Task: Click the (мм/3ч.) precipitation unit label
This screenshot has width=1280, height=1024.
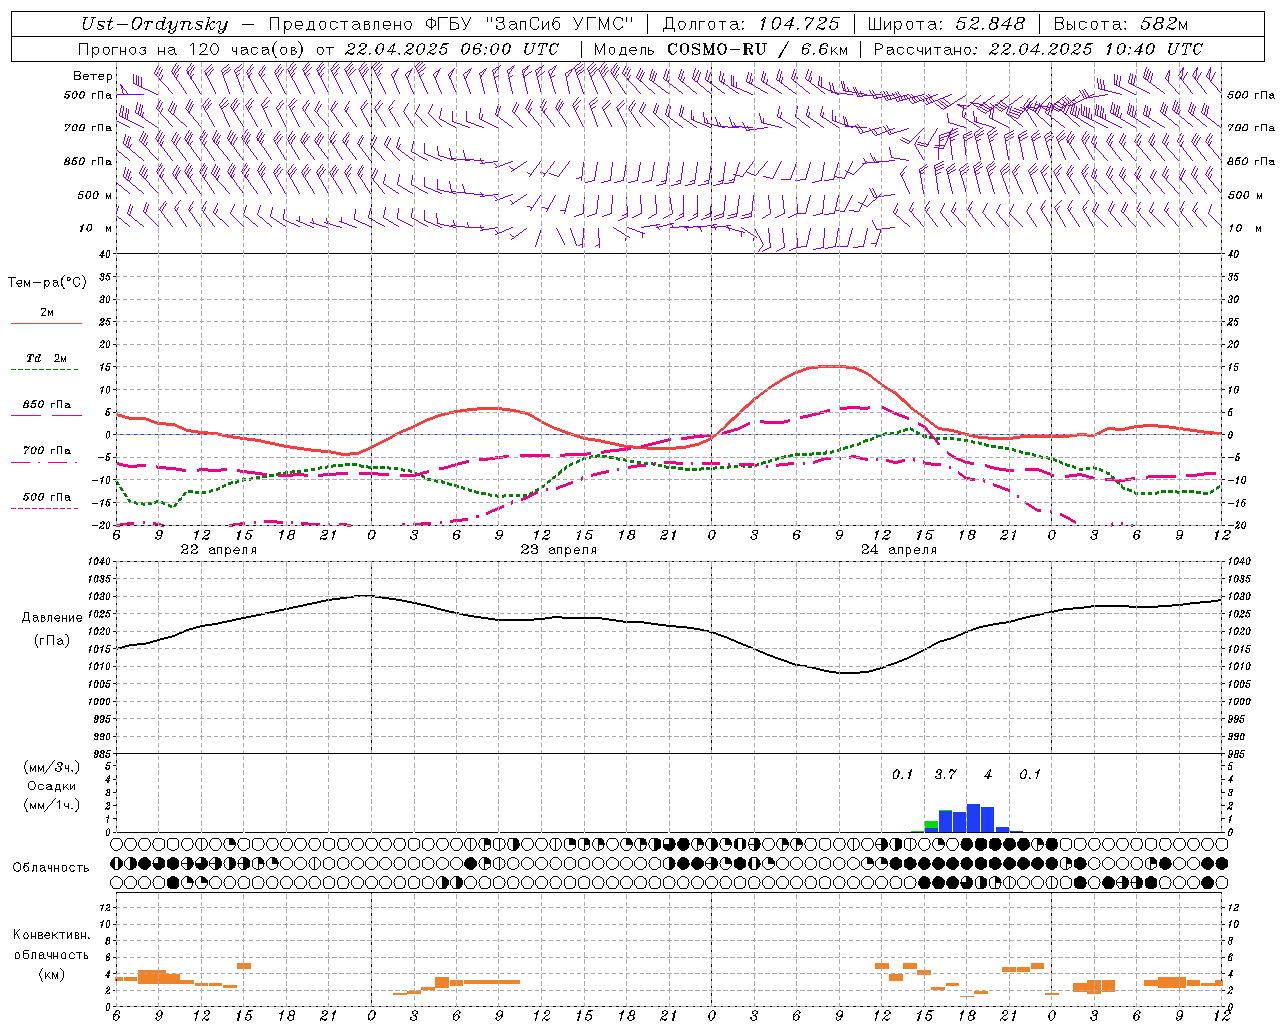Action: tap(52, 768)
